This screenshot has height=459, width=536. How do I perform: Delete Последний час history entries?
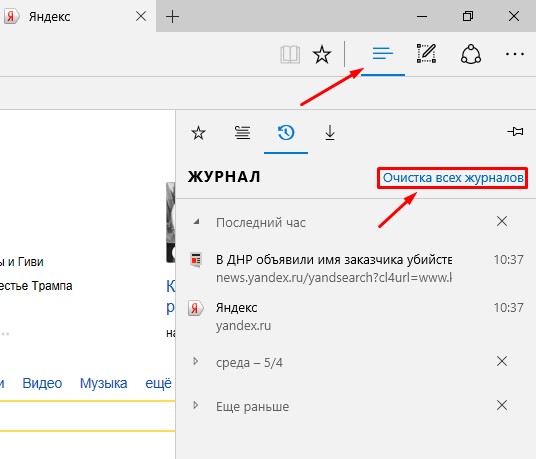(x=502, y=221)
